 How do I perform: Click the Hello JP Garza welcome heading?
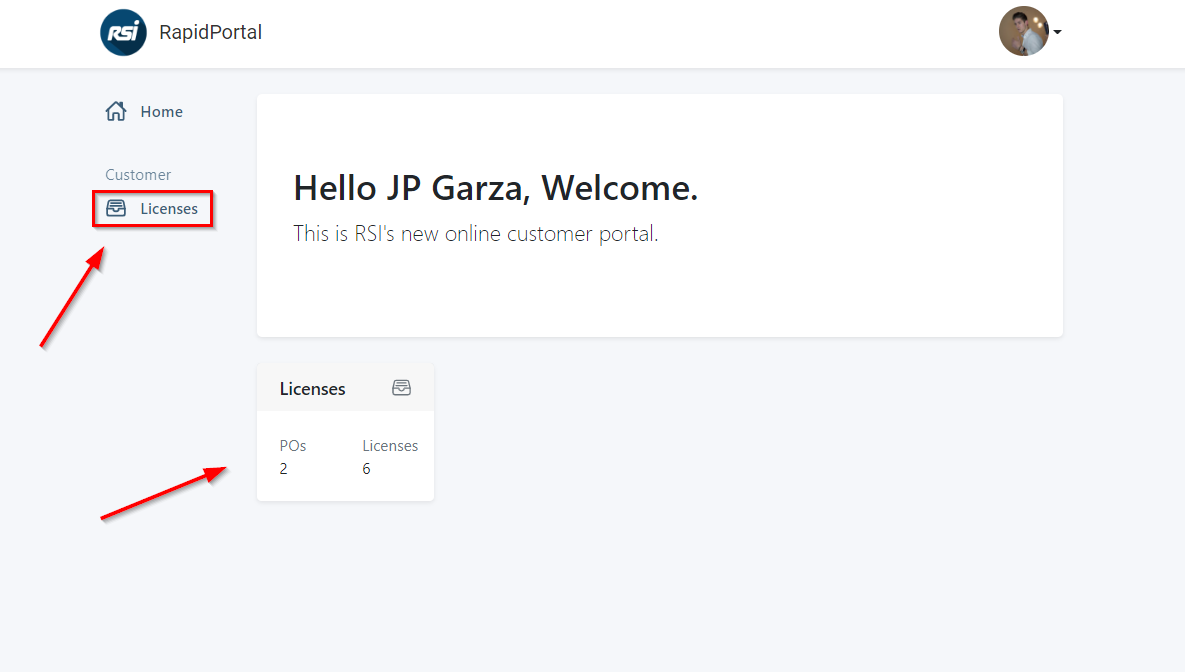click(x=495, y=188)
